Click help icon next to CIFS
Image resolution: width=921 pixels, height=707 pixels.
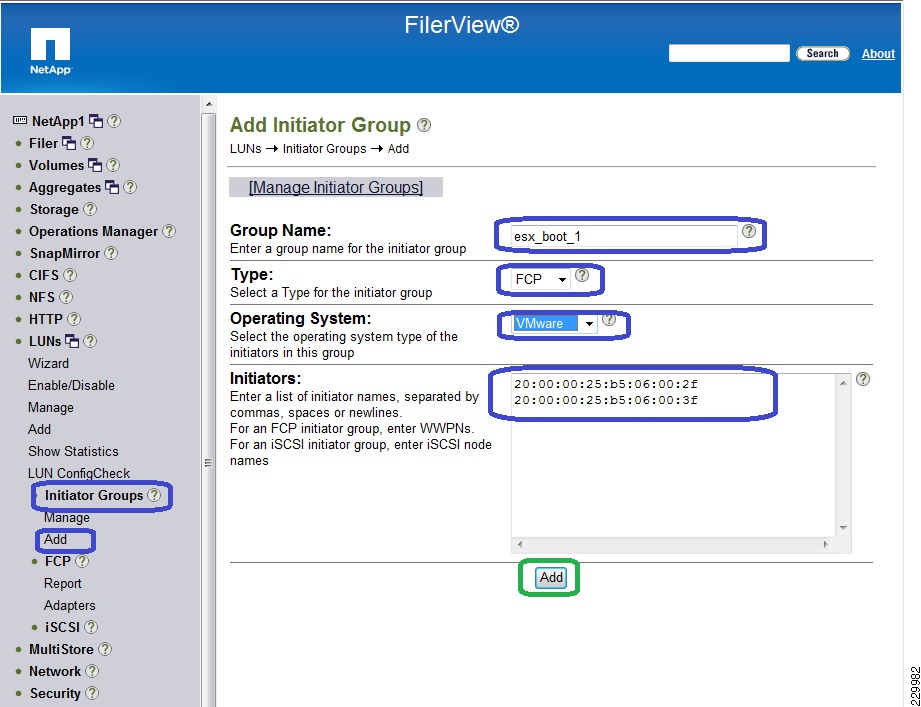[70, 274]
